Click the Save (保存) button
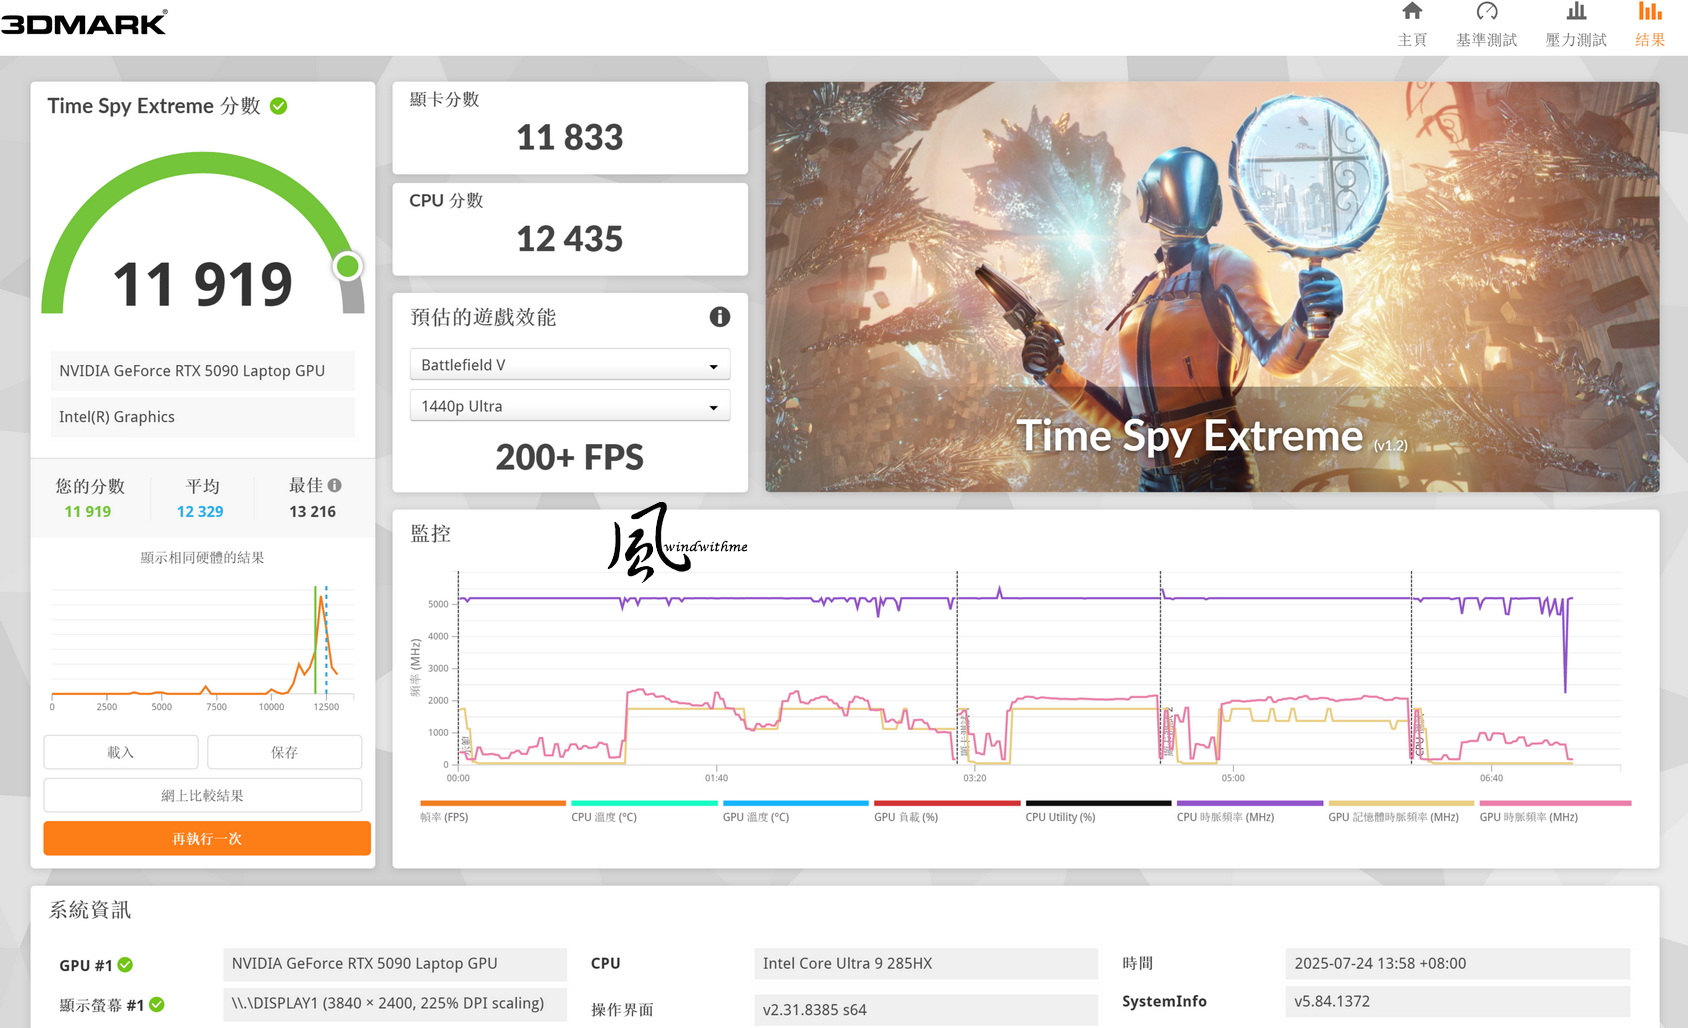This screenshot has width=1688, height=1028. tap(284, 752)
